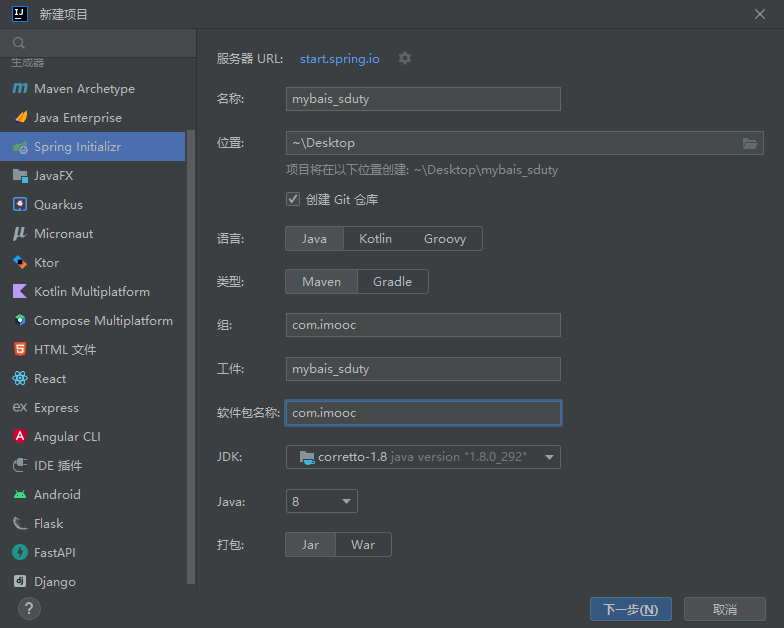Click the generator list scrollbar
This screenshot has width=784, height=628.
[190, 357]
